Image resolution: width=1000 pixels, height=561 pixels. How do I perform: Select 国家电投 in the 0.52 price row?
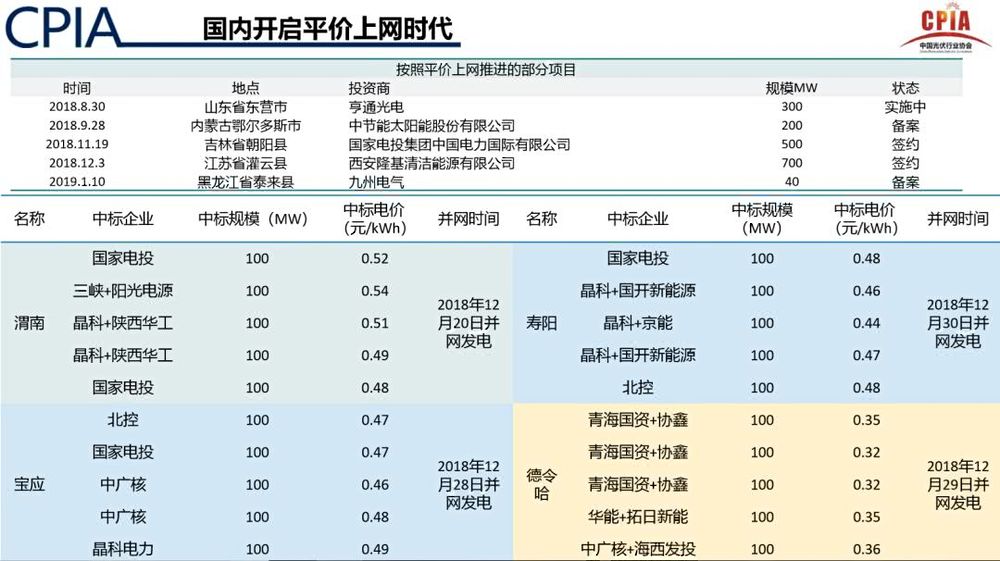(x=122, y=258)
